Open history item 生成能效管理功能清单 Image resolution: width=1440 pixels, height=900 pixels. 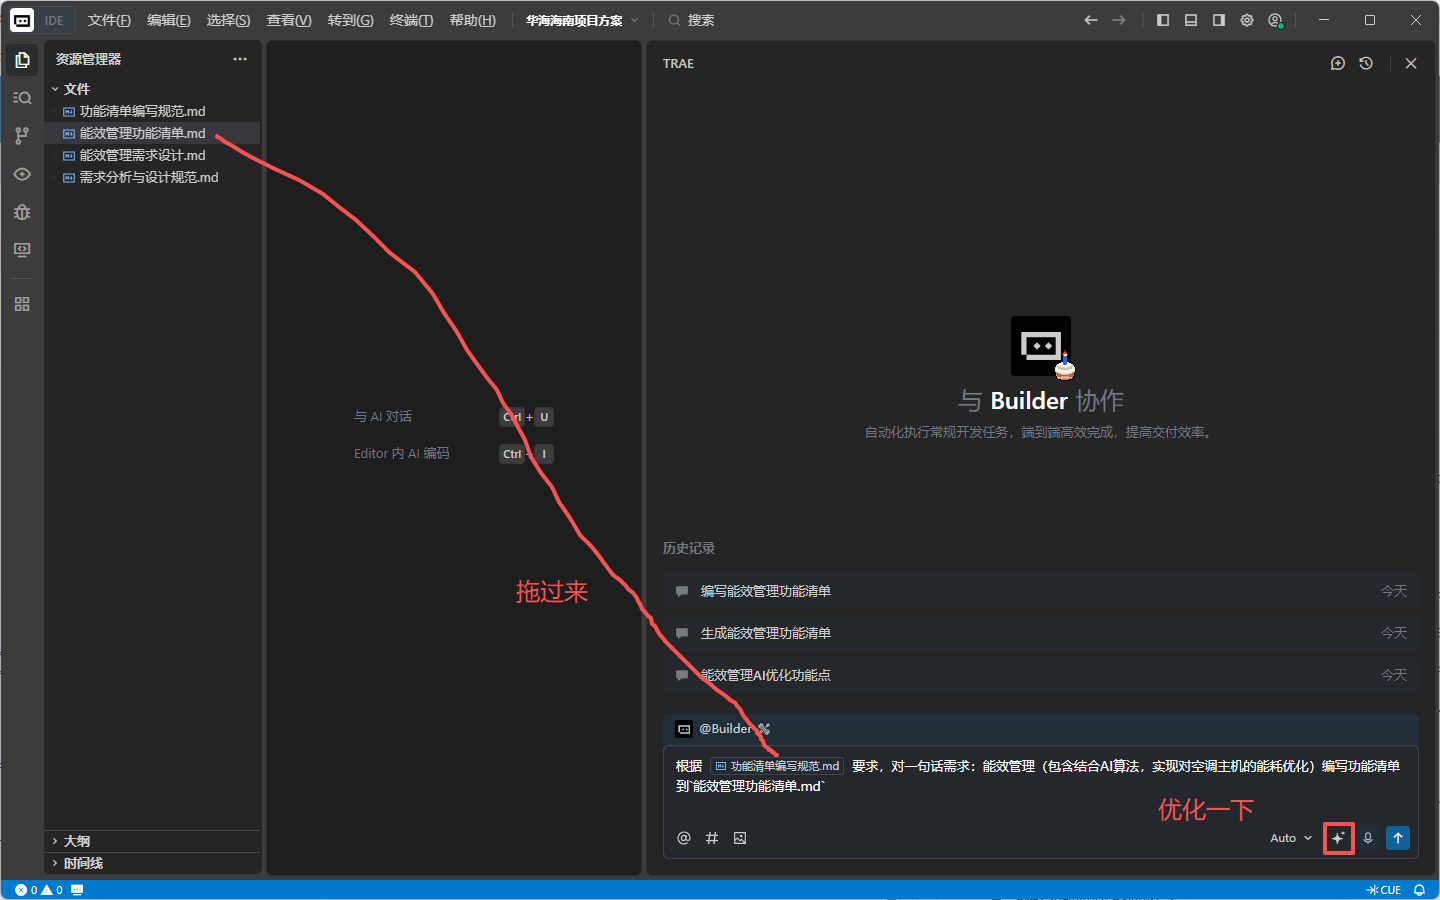click(766, 633)
